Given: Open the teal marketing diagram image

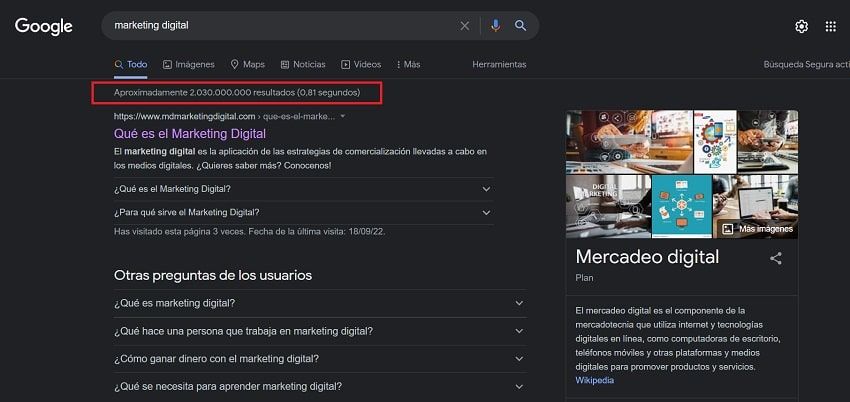Looking at the screenshot, I should (682, 206).
